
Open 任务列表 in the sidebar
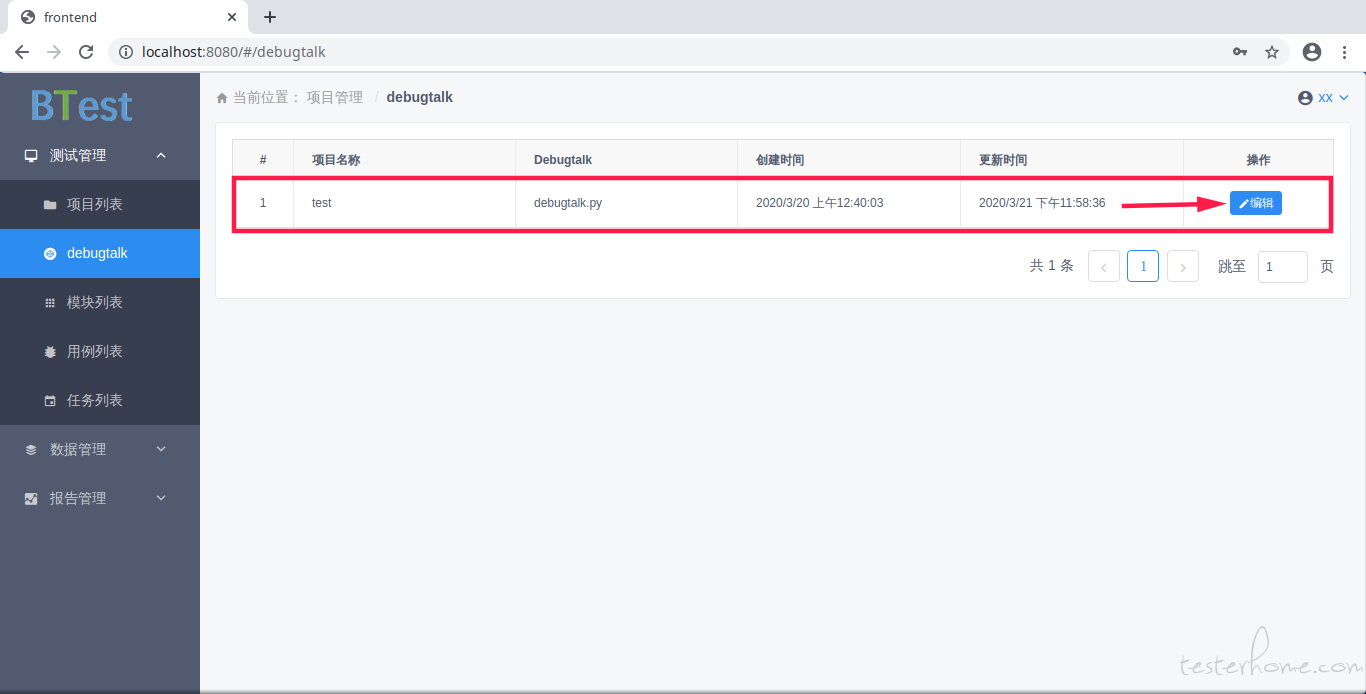(x=100, y=401)
